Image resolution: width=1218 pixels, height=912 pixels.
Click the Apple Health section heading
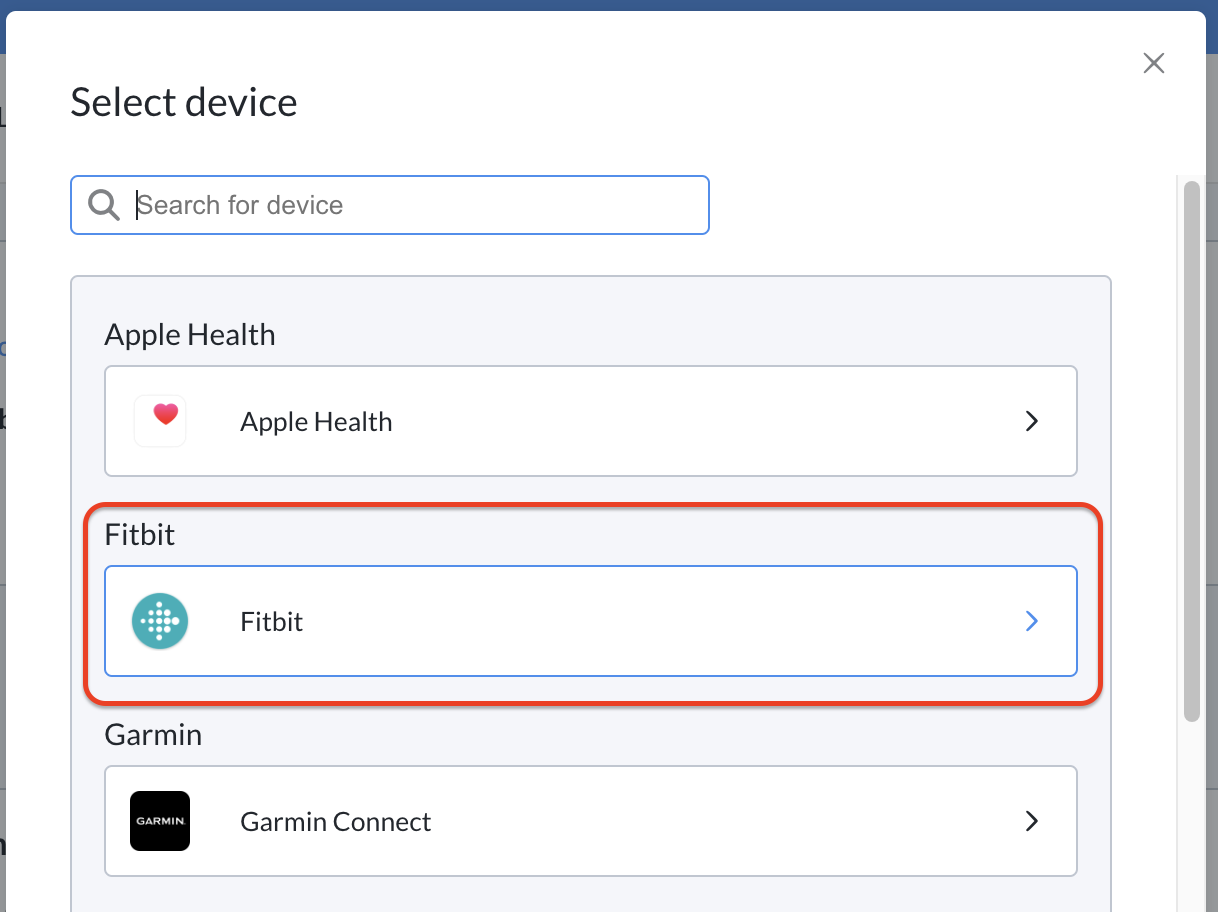[190, 335]
